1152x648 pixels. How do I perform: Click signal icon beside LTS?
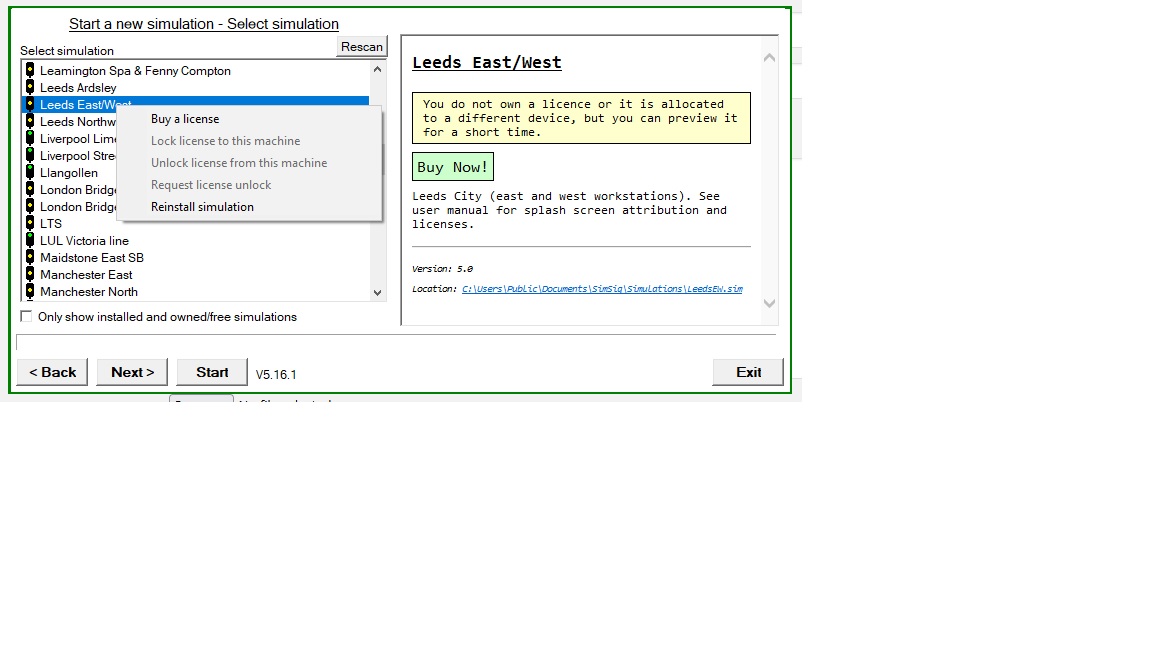pyautogui.click(x=29, y=223)
